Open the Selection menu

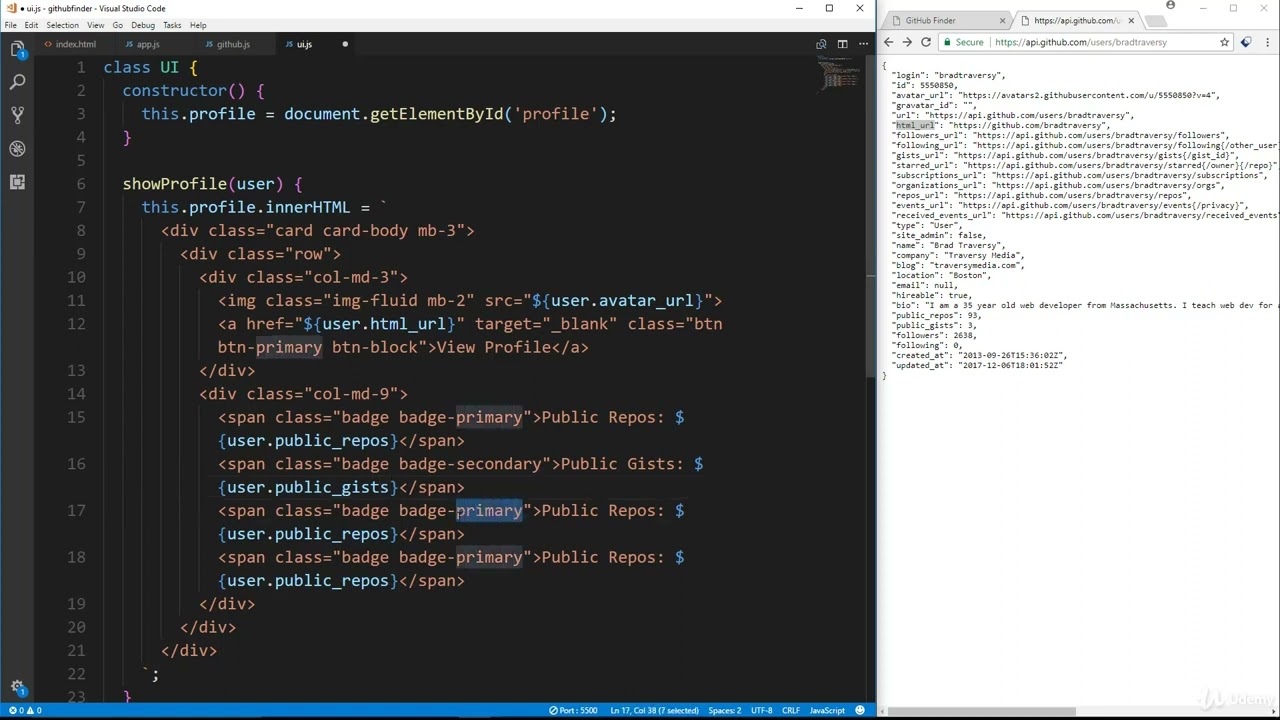[62, 25]
